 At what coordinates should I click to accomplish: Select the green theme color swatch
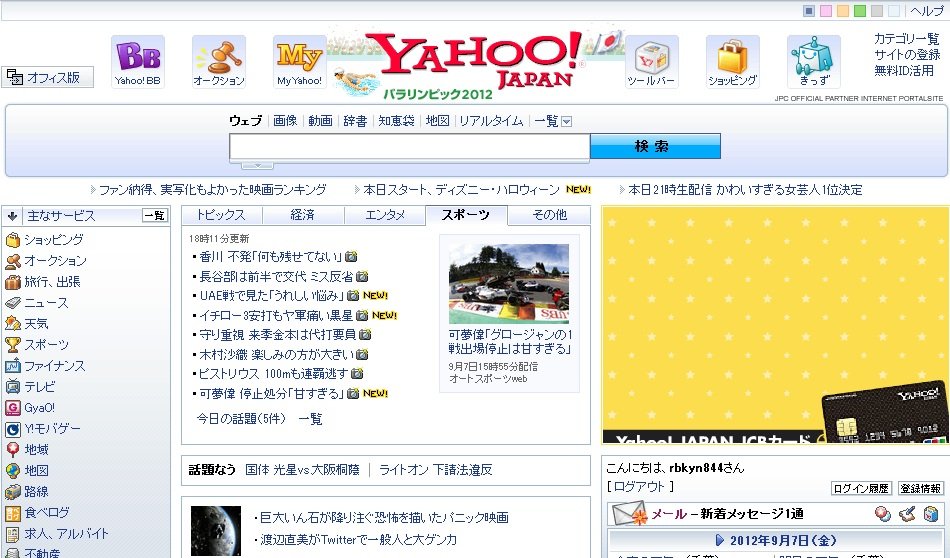[x=860, y=11]
